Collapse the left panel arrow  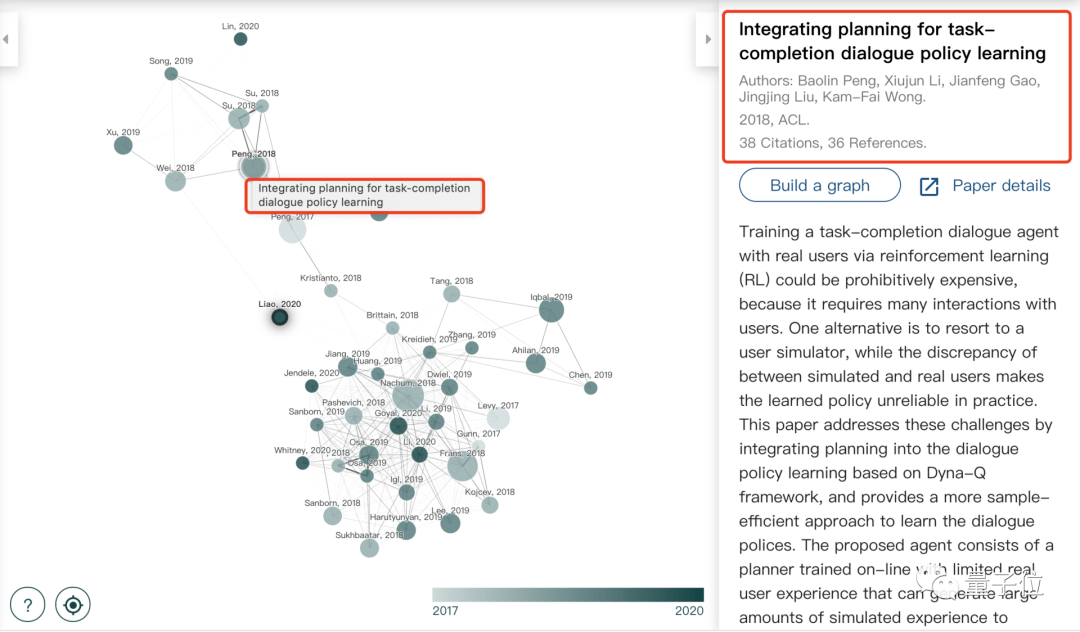pyautogui.click(x=6, y=39)
